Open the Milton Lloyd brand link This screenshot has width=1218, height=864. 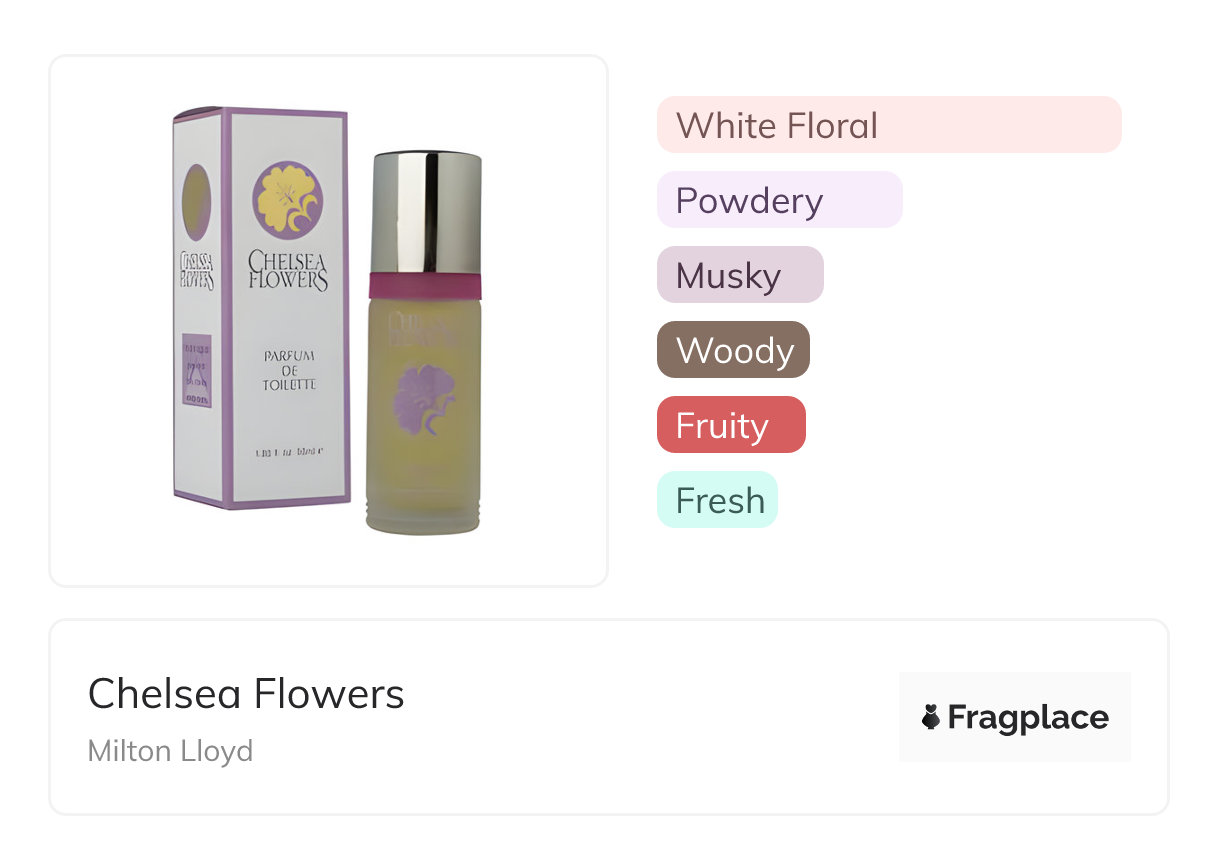[x=170, y=750]
